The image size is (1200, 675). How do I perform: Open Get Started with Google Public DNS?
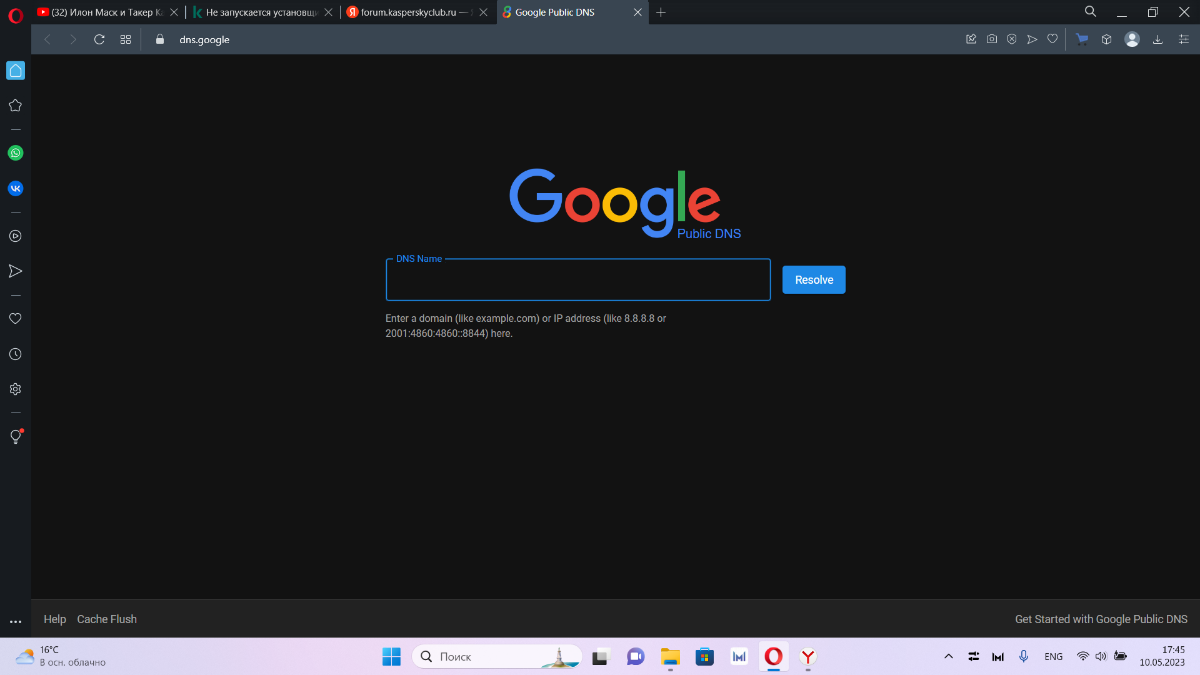click(1101, 619)
